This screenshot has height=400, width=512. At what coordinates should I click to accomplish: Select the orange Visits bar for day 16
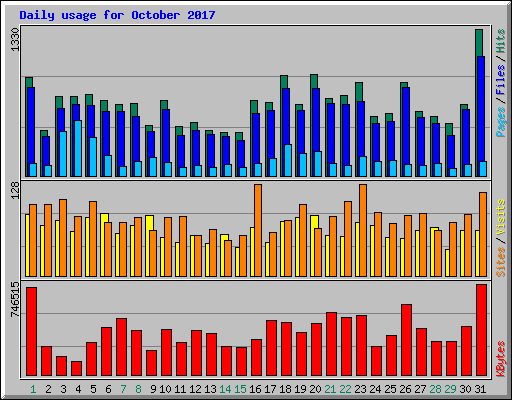click(258, 230)
